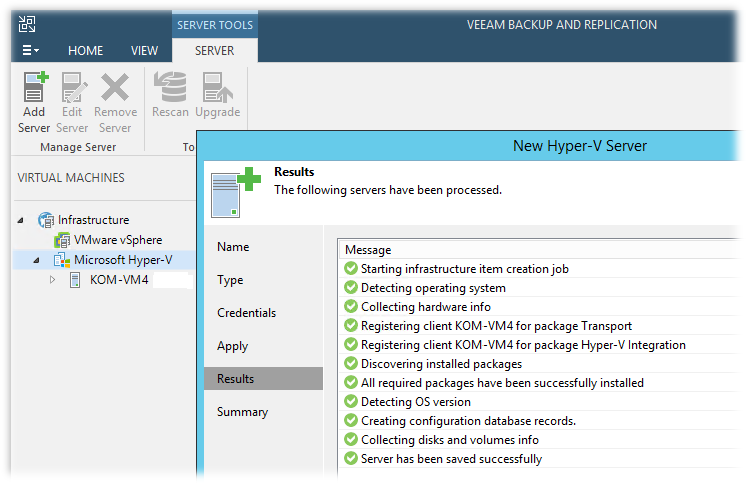The width and height of the screenshot is (746, 483).
Task: Click the New Hyper-V Server wizard icon
Action: (x=236, y=192)
